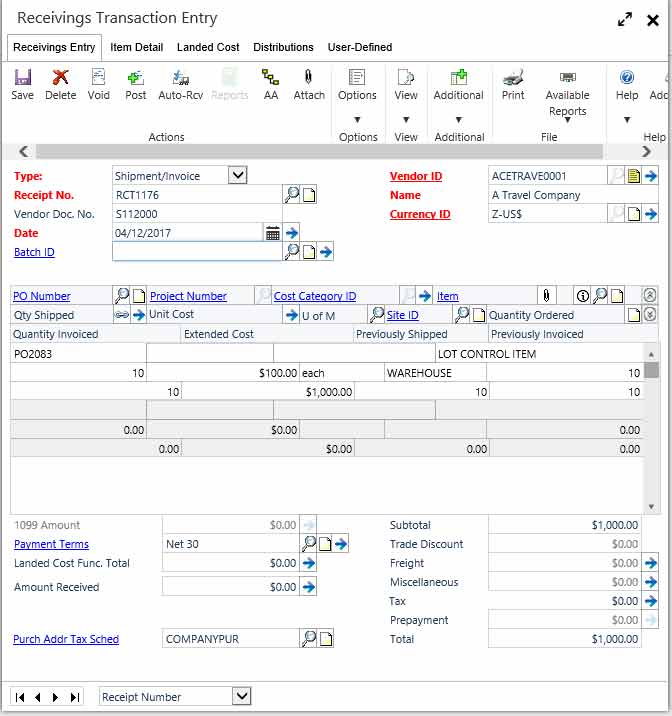This screenshot has width=672, height=716.
Task: Expand the View menu dropdown
Action: pos(405,120)
